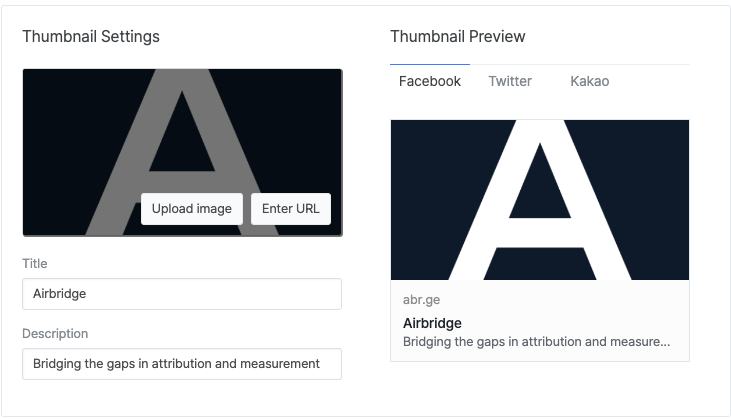This screenshot has width=731, height=419.
Task: Click the truncated description in preview card
Action: click(536, 342)
